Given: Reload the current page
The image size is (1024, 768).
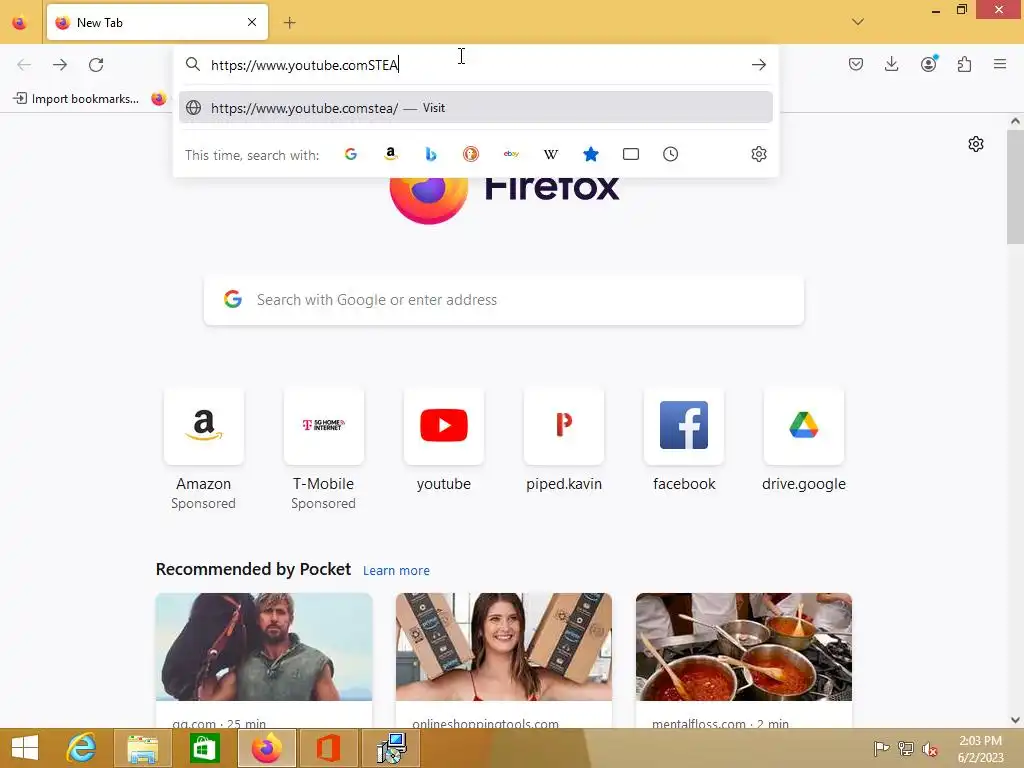Looking at the screenshot, I should click(x=96, y=65).
